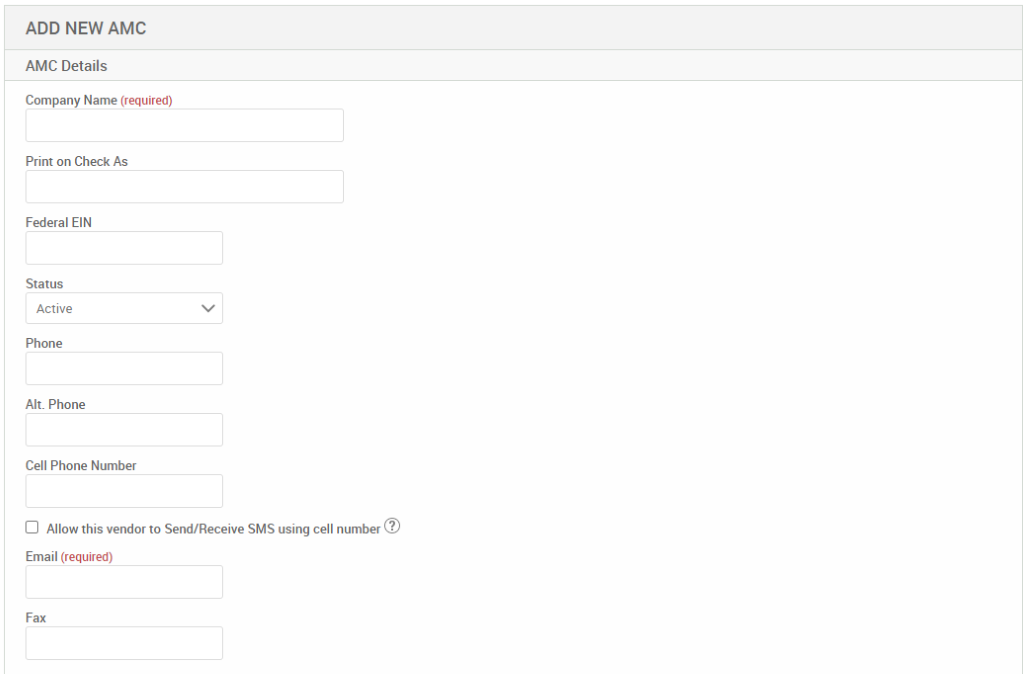Screen dimensions: 1024x674
Task: Place cursor in the Email field
Action: [x=124, y=582]
